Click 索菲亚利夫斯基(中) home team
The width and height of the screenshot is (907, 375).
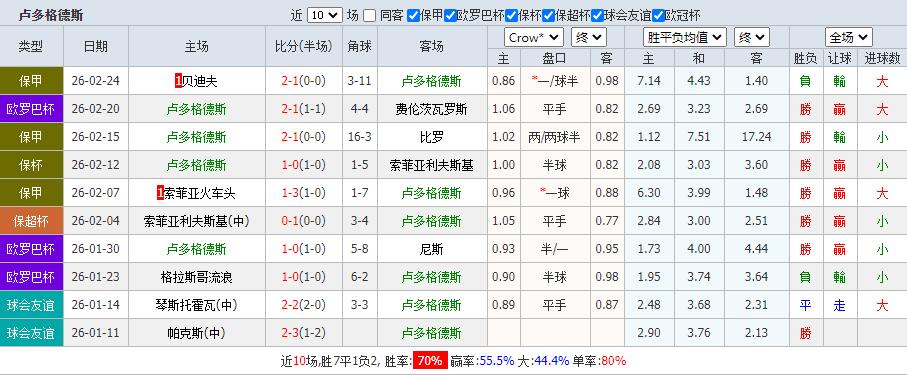point(197,221)
